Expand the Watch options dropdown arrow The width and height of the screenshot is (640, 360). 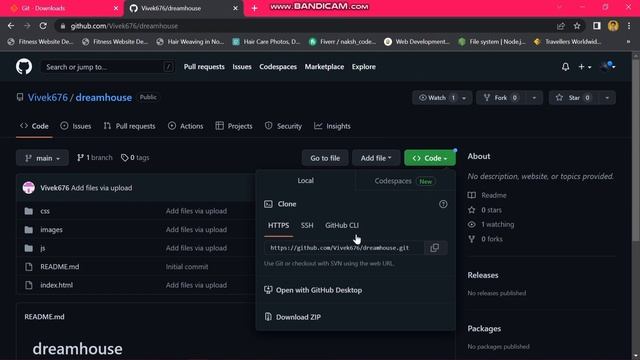(464, 98)
